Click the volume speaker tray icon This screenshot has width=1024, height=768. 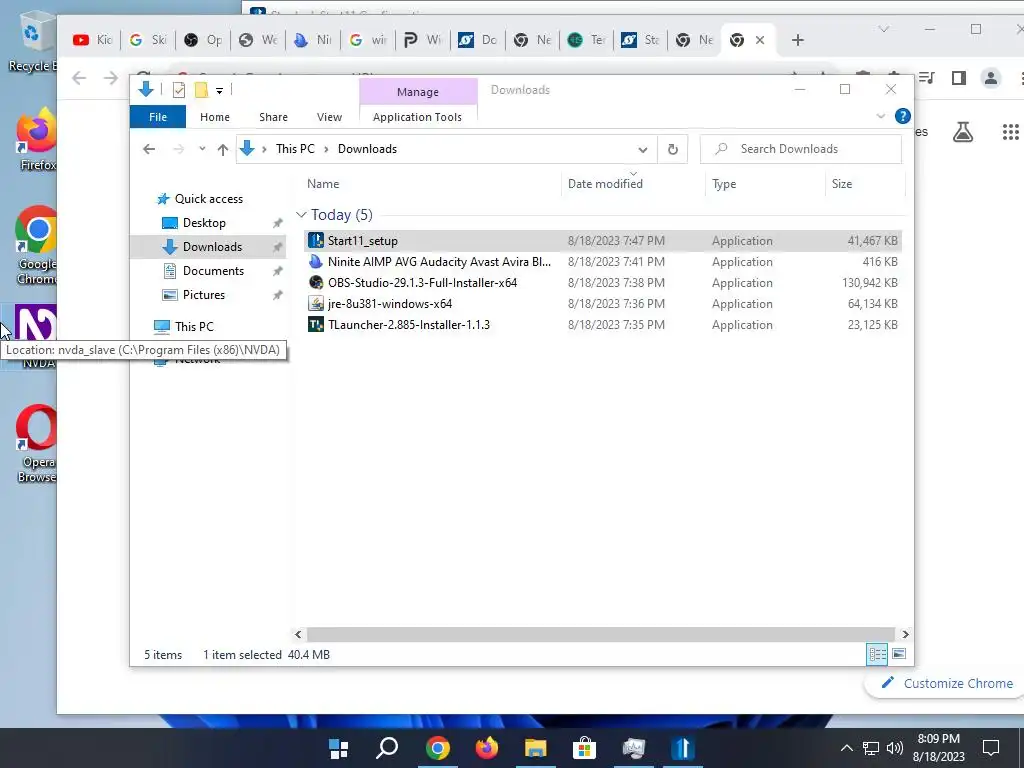[x=895, y=748]
